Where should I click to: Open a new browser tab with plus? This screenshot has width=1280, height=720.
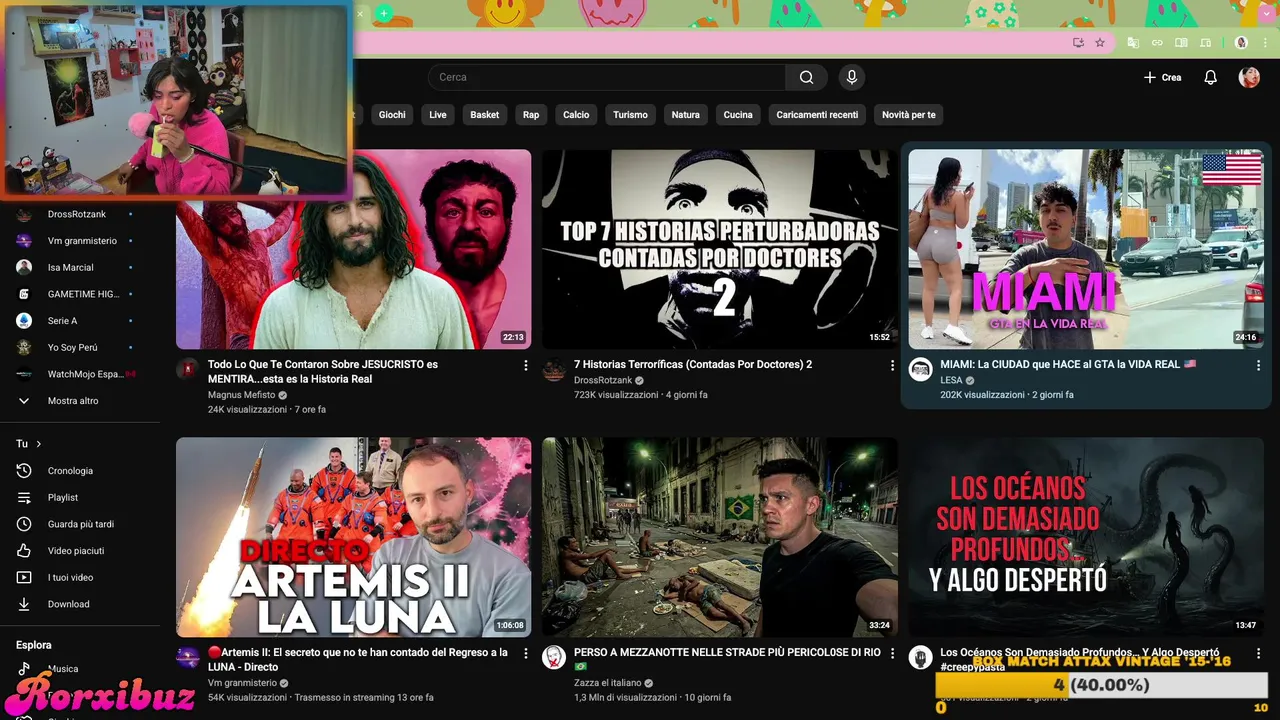point(384,13)
